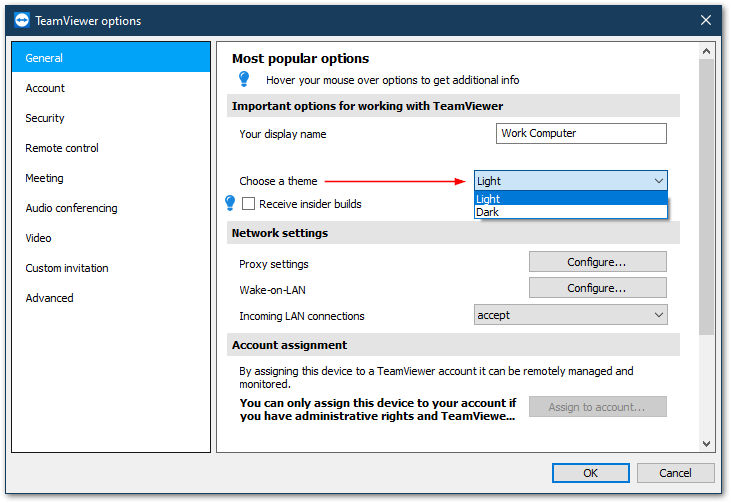The image size is (731, 503).
Task: Enable Receive insider builds checkbox
Action: [x=248, y=204]
